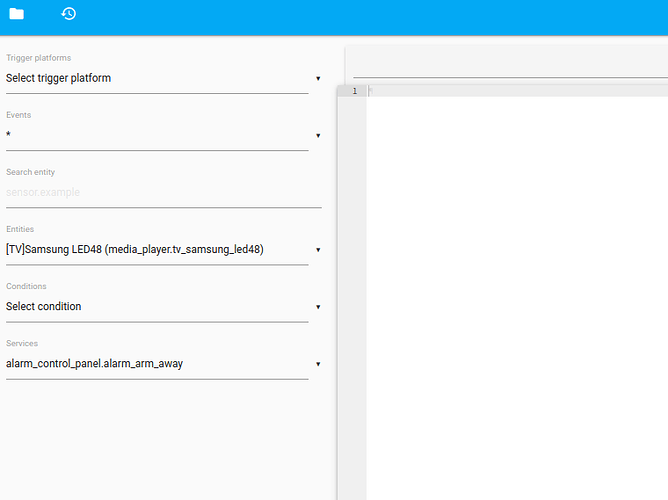This screenshot has width=668, height=500.
Task: Open the file browser folder icon
Action: 17,14
